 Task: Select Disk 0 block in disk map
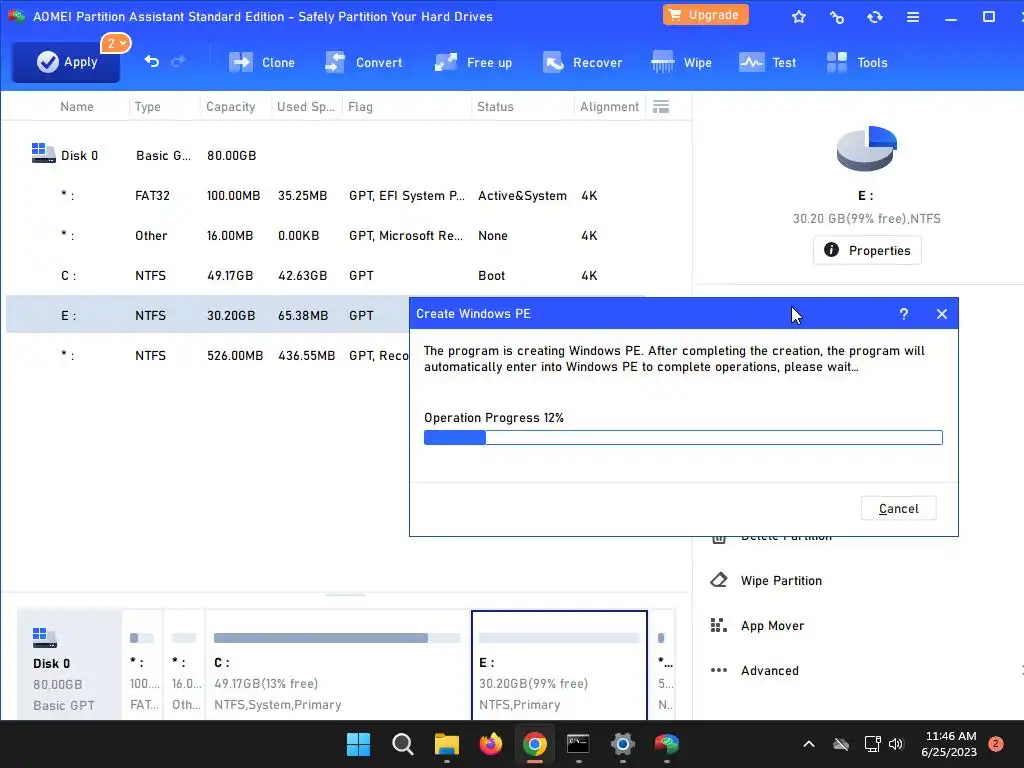point(69,665)
